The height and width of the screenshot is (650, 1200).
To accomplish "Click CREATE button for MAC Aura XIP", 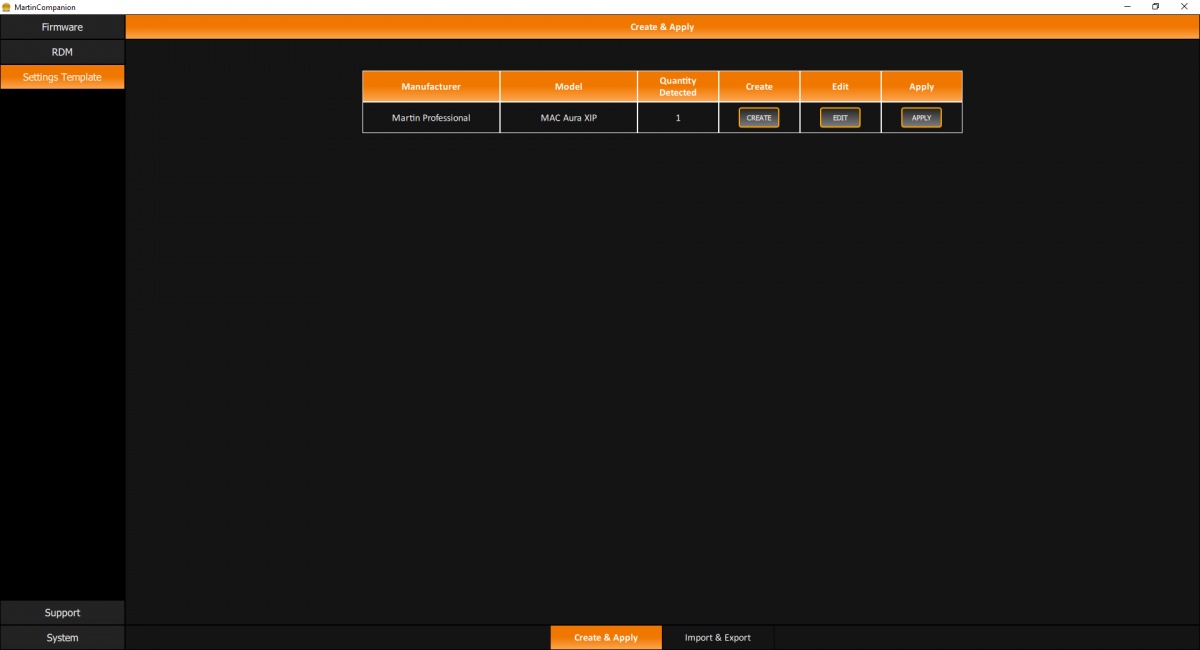I will pos(759,118).
